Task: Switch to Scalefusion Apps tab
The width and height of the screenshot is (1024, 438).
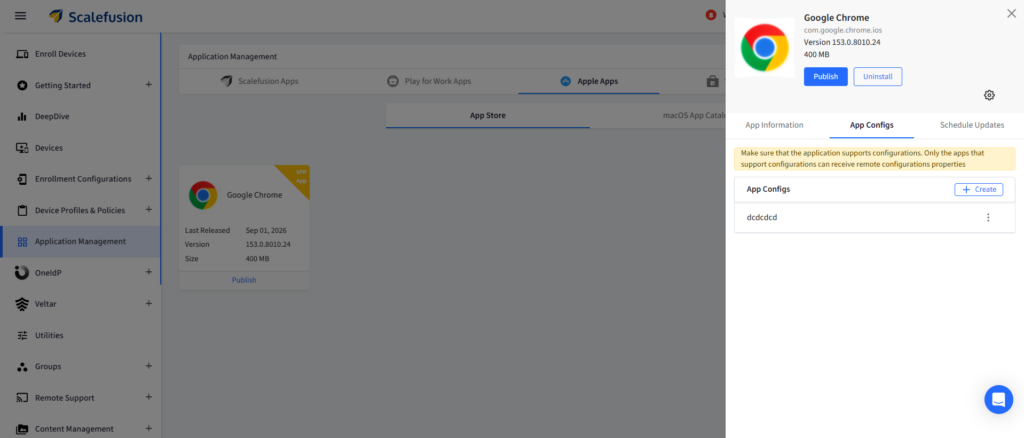Action: tap(259, 82)
